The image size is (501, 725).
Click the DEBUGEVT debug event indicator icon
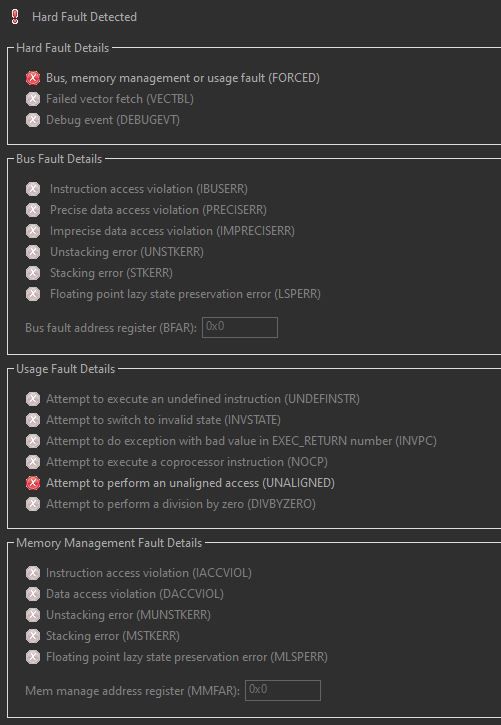(33, 120)
